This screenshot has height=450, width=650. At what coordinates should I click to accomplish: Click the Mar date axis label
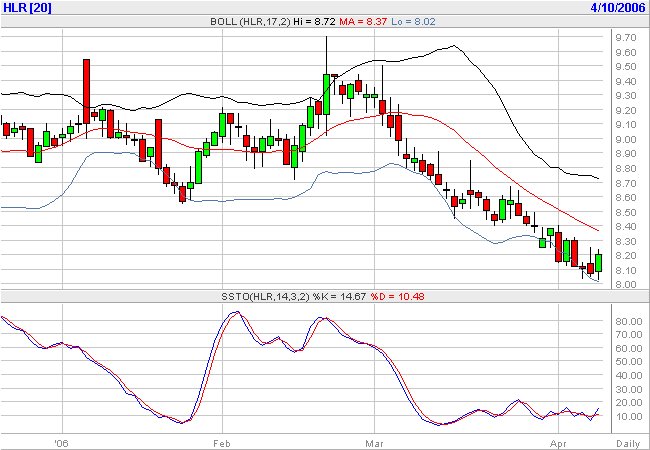tap(374, 444)
